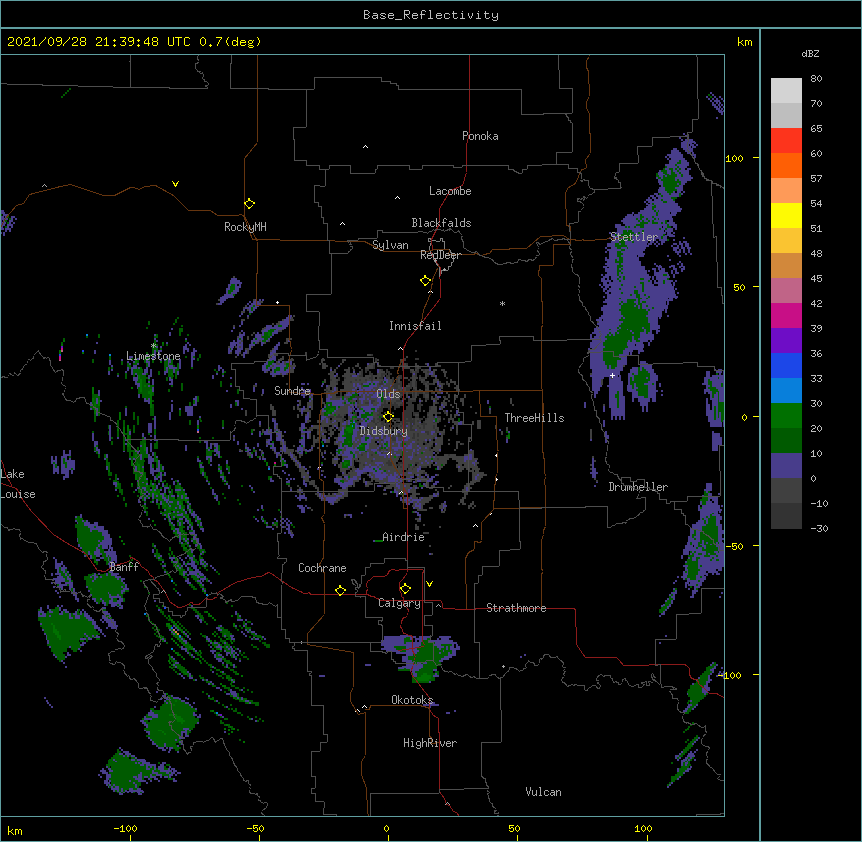Click the Ponoka city label

point(480,136)
